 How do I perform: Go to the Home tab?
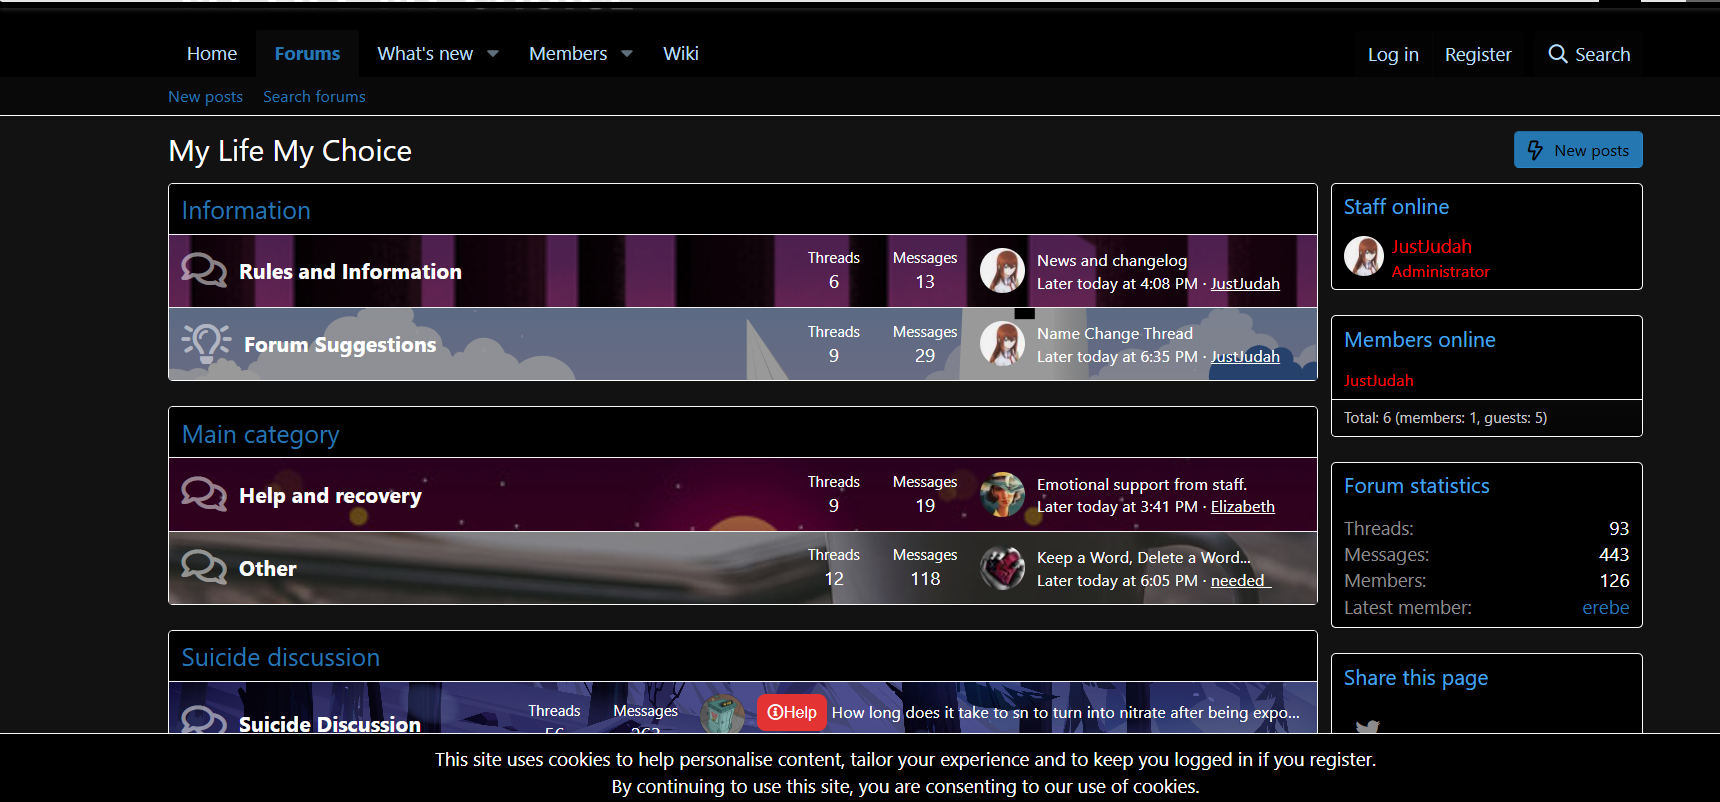coord(212,54)
